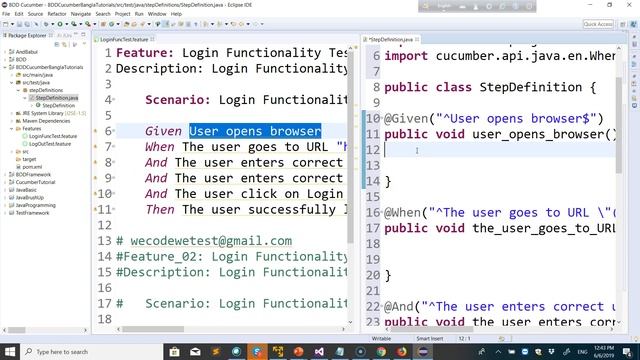Select the target folder
The height and width of the screenshot is (360, 640).
(29, 159)
